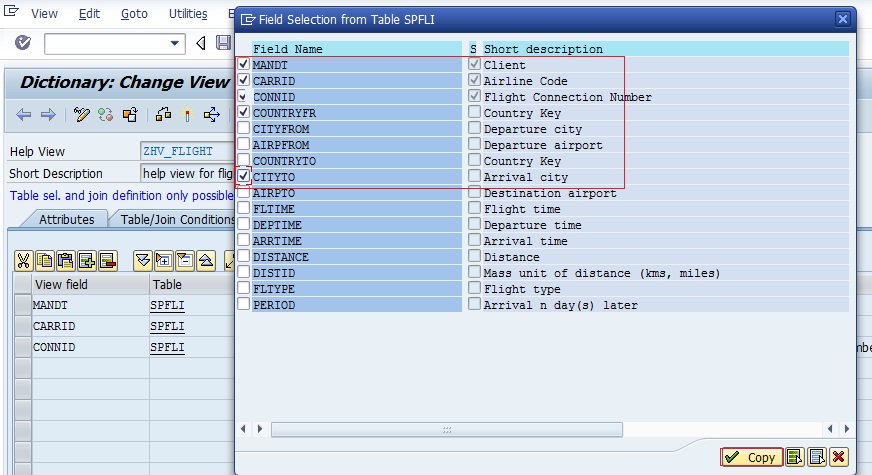Open the command field dropdown arrow
This screenshot has height=475, width=872.
pos(175,43)
